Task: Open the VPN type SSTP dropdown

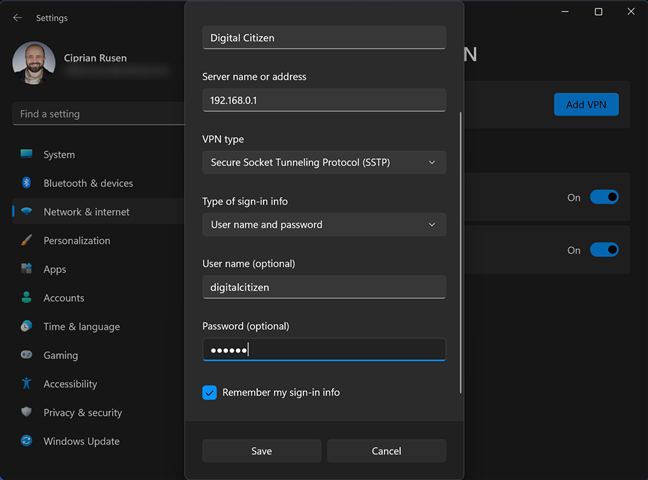Action: (324, 162)
